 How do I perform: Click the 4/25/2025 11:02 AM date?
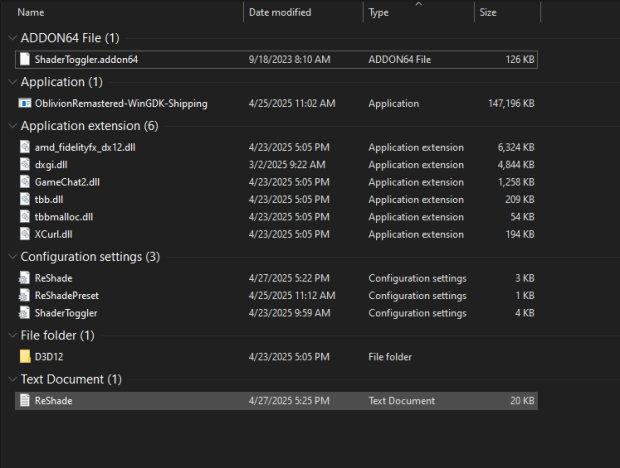coord(292,103)
